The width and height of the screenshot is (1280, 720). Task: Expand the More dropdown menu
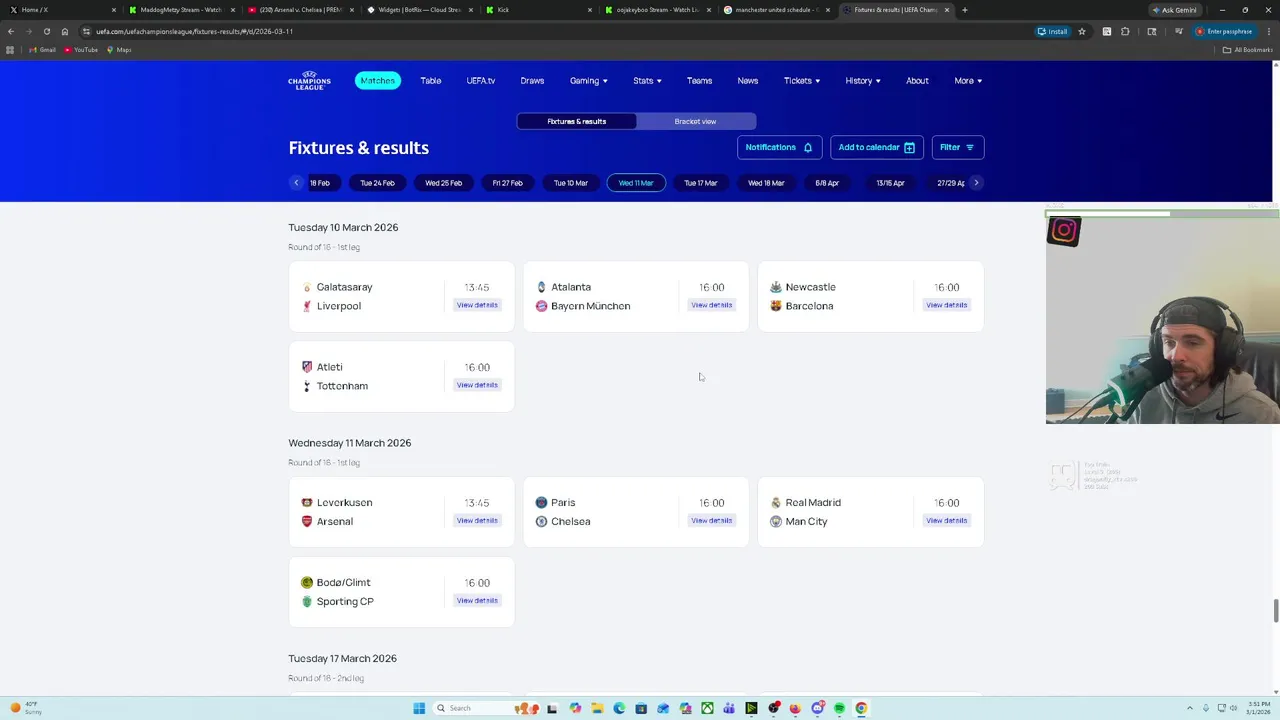click(x=968, y=81)
